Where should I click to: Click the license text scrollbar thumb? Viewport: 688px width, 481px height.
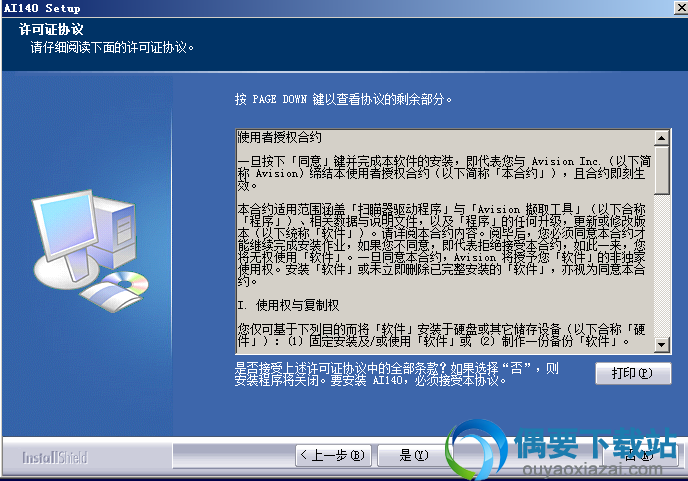click(x=661, y=170)
